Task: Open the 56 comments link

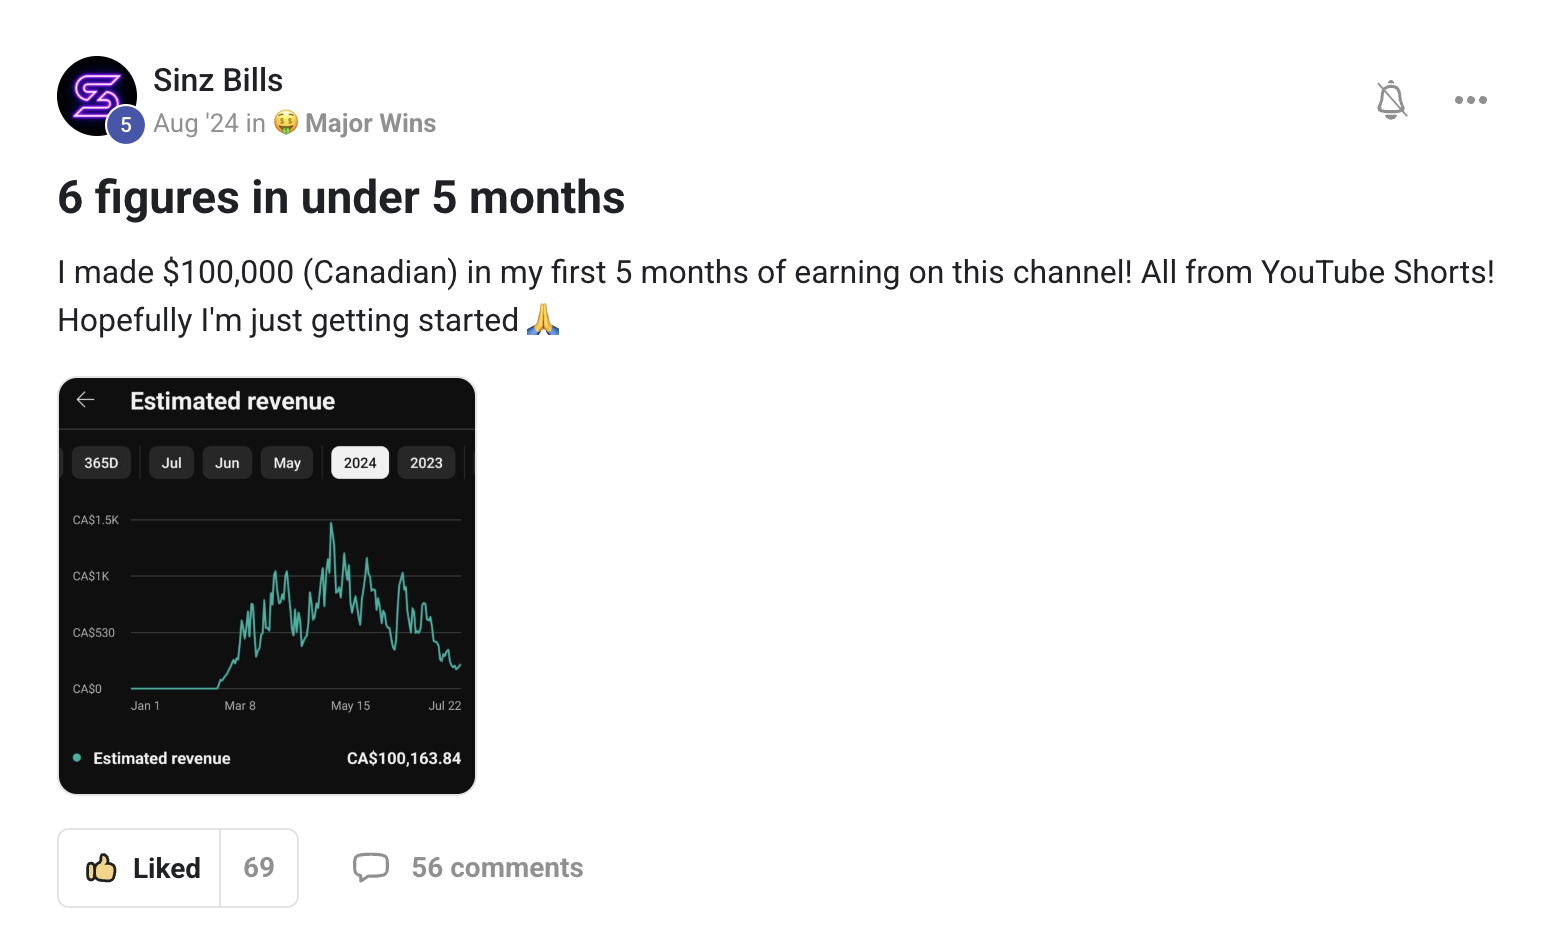Action: click(x=497, y=868)
